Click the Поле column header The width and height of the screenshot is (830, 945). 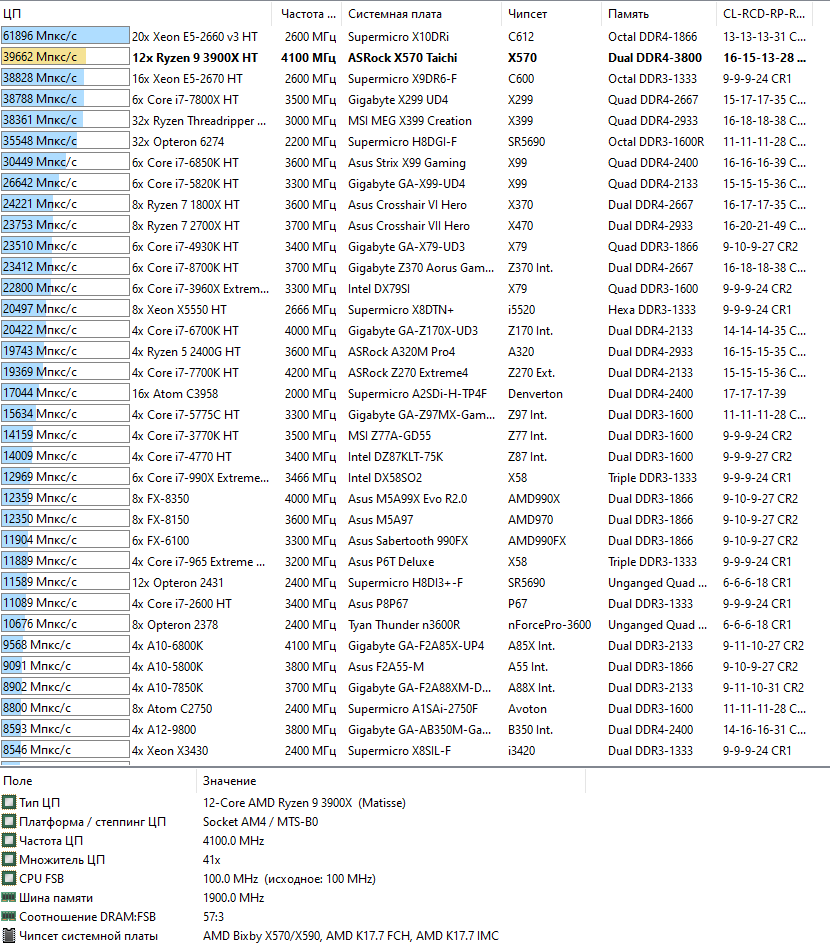point(98,780)
